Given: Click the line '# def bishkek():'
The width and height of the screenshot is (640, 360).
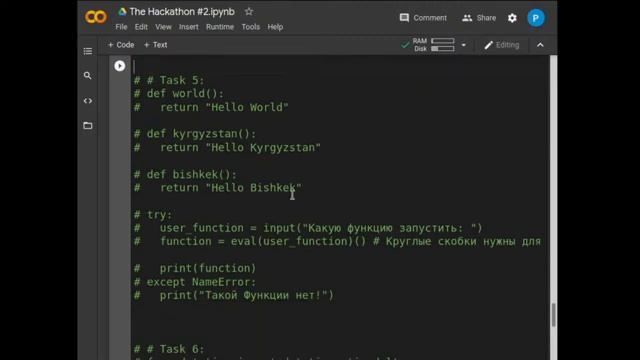Looking at the screenshot, I should 185,175.
